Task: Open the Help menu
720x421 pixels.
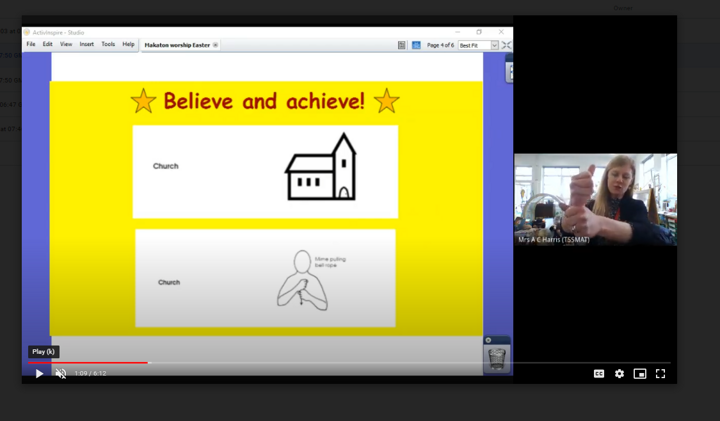Action: (x=128, y=45)
